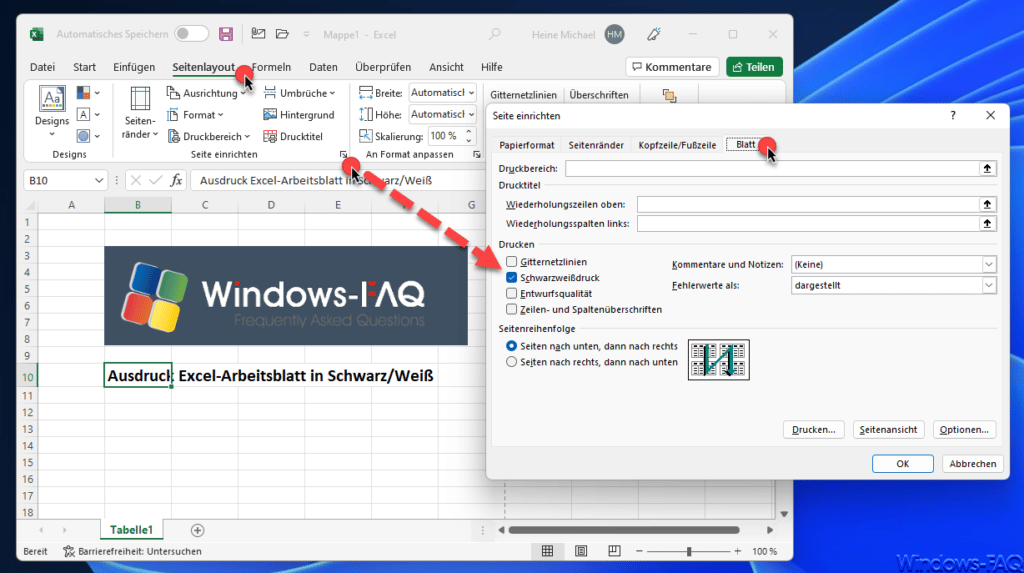
Task: Toggle Automatisches Speichern switch
Action: coord(191,34)
